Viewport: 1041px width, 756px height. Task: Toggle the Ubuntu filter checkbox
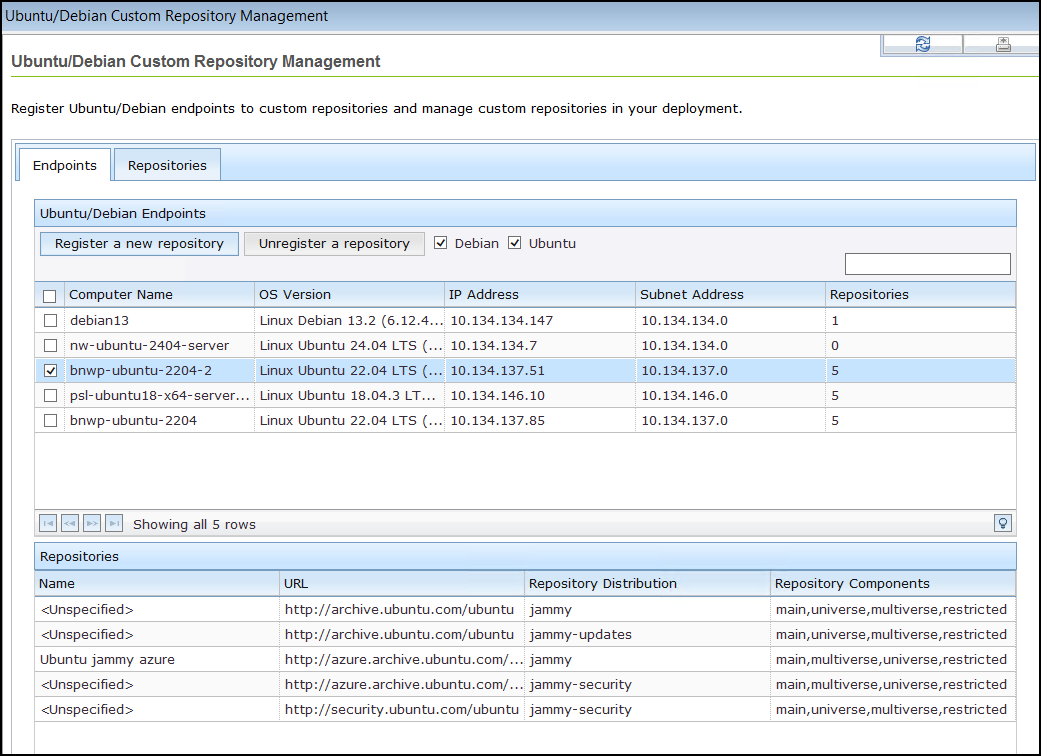pos(515,243)
